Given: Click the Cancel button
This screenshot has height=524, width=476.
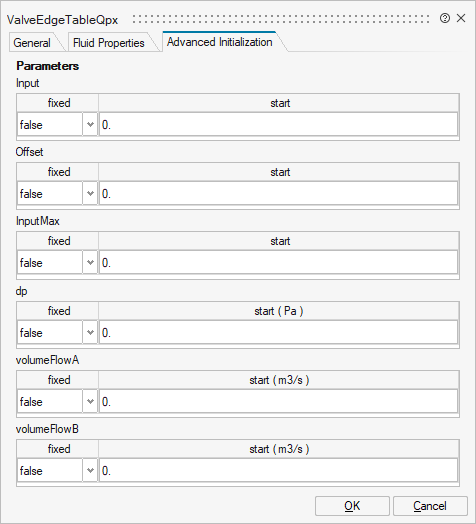Looking at the screenshot, I should (x=430, y=506).
